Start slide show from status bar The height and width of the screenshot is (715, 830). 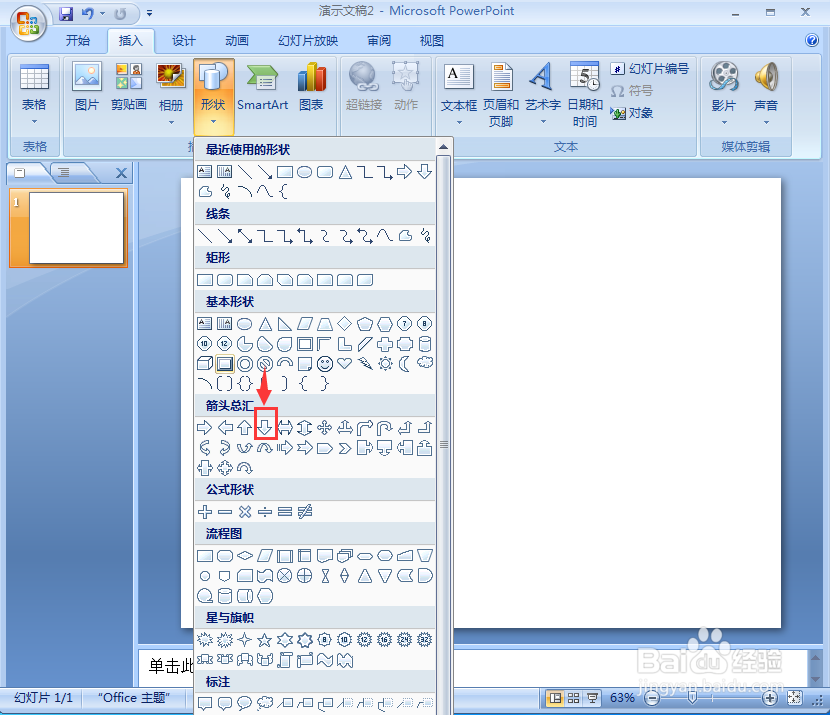click(592, 698)
